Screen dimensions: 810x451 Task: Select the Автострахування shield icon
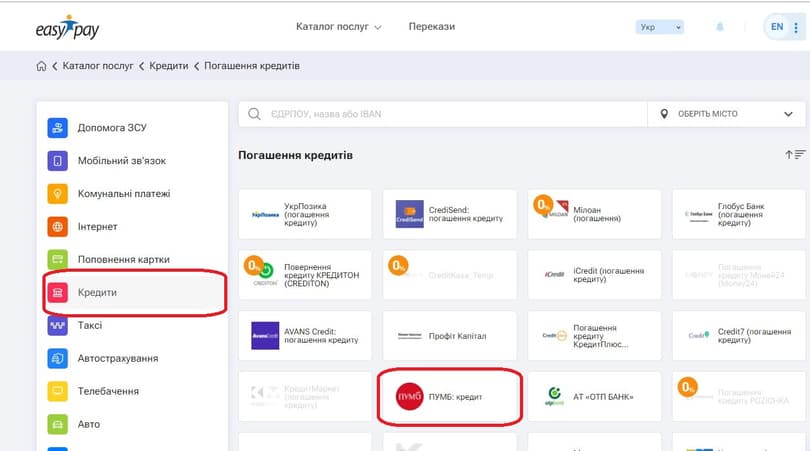point(57,358)
